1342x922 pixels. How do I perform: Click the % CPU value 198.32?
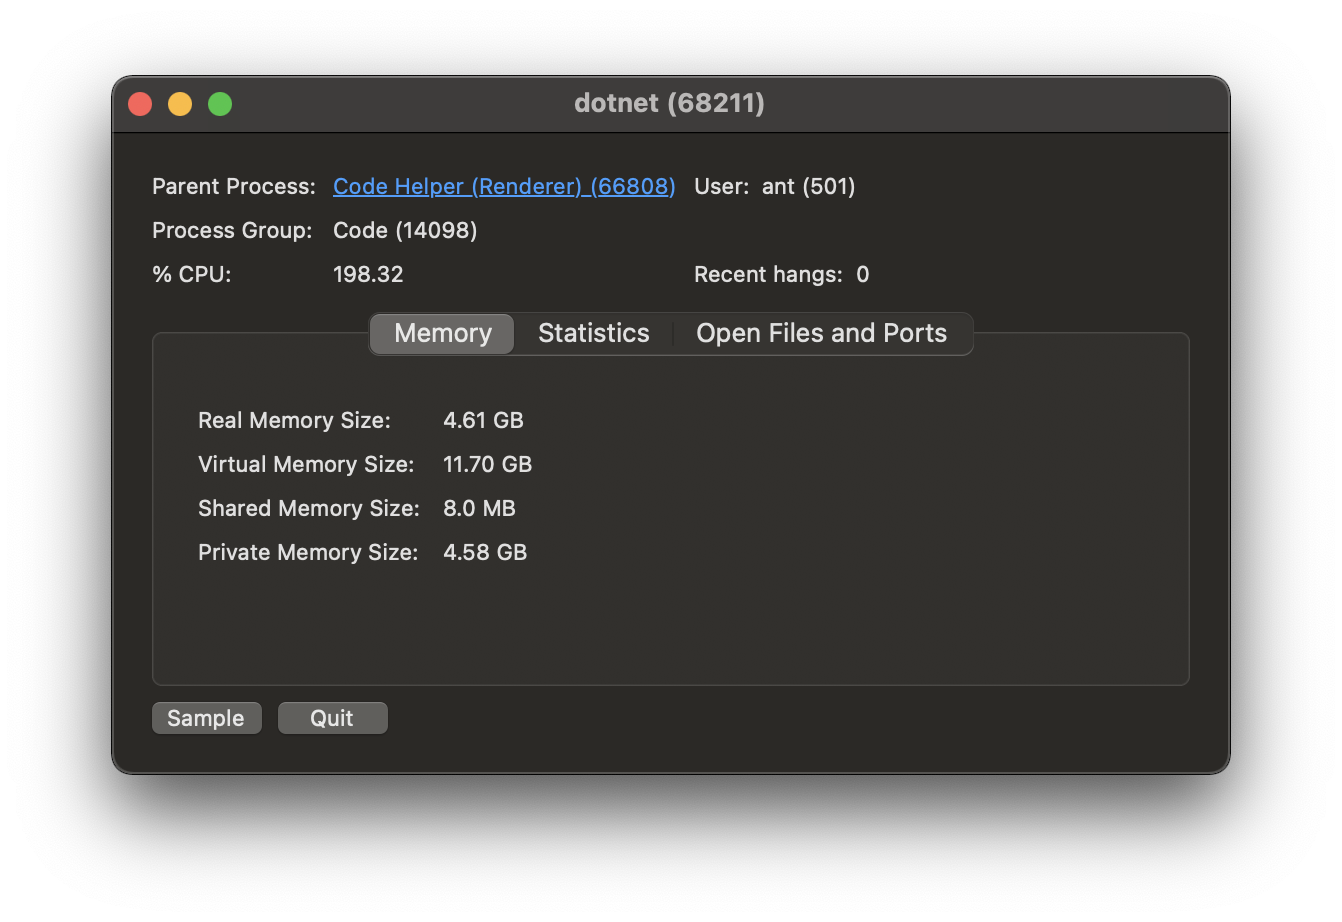click(368, 274)
